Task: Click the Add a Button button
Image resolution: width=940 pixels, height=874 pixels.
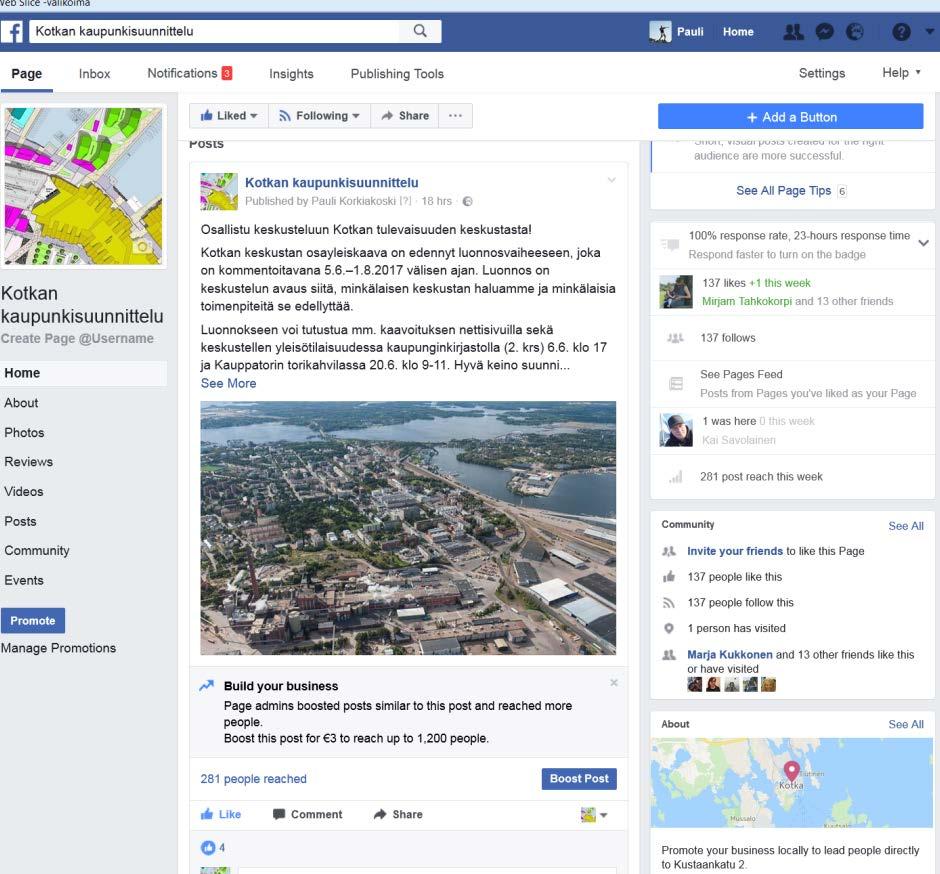Action: click(x=791, y=116)
